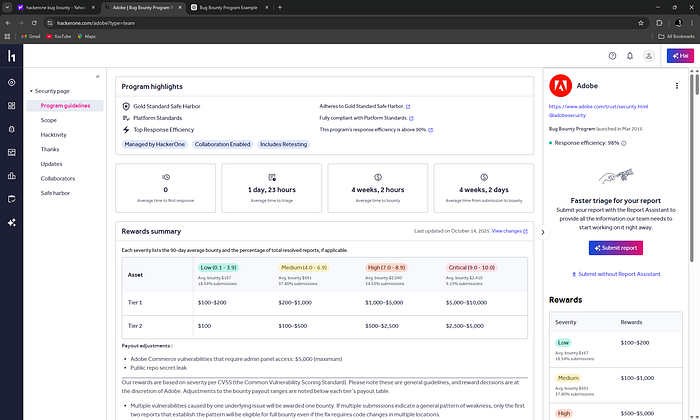
Task: Click the sparkle AI icon in sidebar
Action: (x=12, y=222)
